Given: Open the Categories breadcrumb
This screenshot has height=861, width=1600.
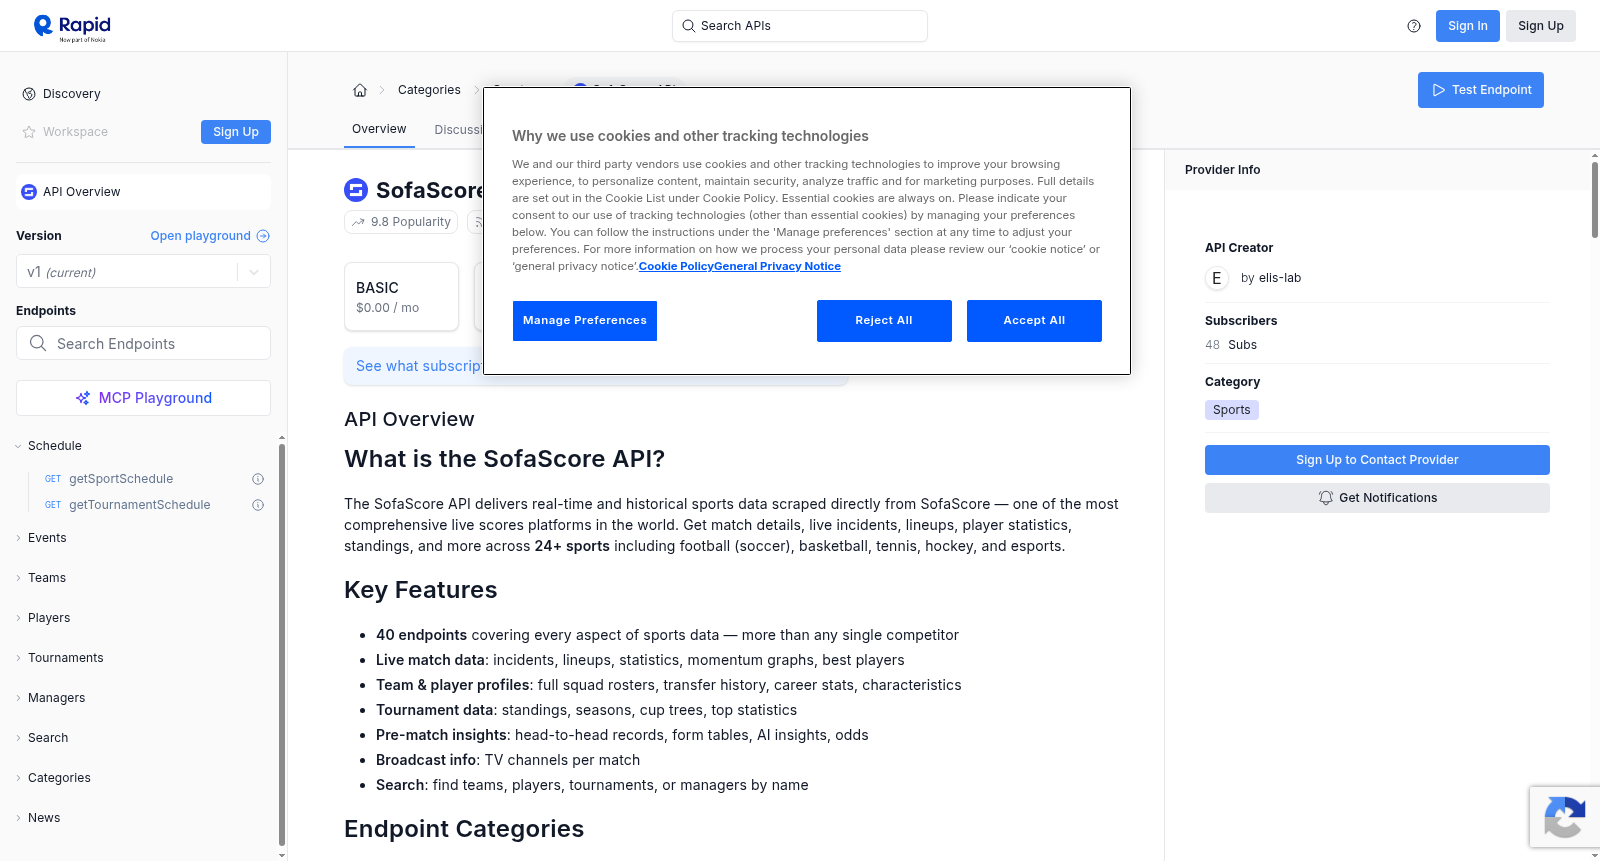Looking at the screenshot, I should (429, 90).
